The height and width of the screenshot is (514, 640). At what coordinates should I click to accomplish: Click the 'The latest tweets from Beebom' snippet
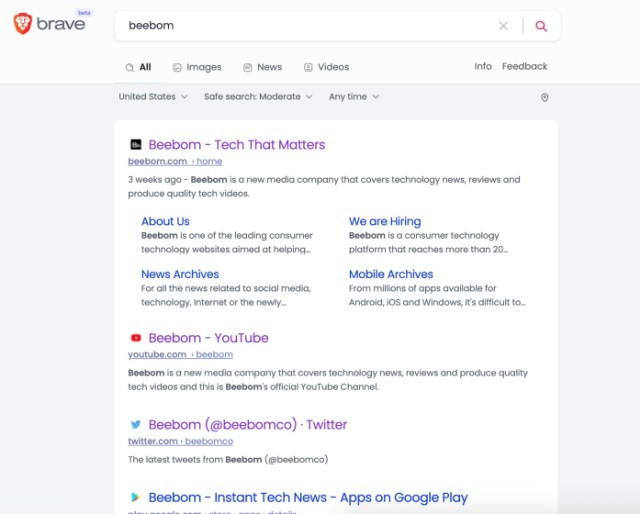point(228,460)
